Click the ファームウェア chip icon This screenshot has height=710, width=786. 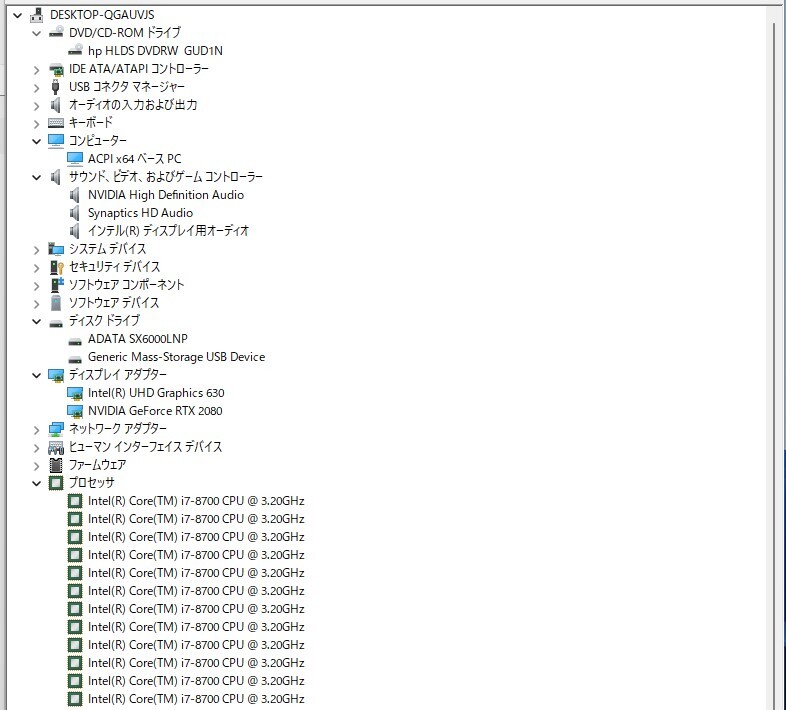click(x=56, y=465)
